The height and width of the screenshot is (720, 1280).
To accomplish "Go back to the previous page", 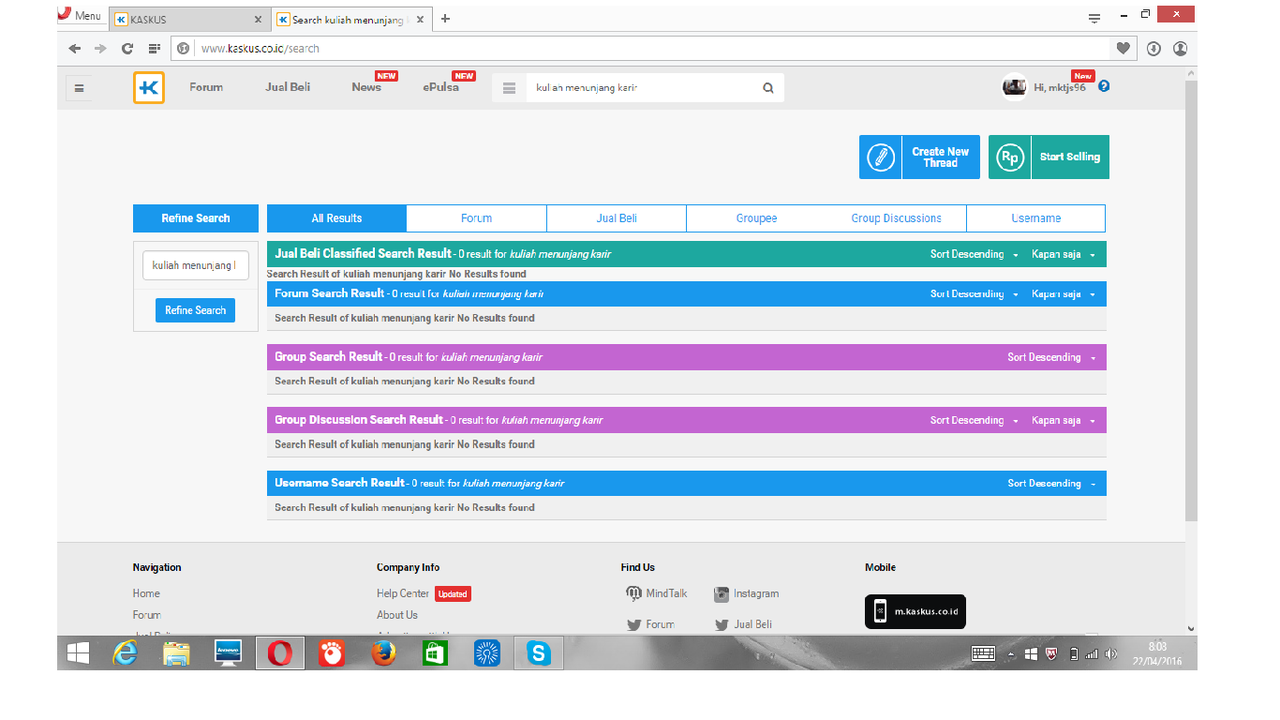I will coord(75,48).
